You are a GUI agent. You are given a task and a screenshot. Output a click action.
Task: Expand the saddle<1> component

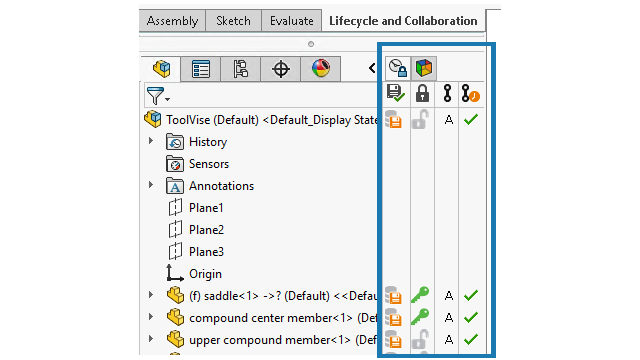point(151,295)
